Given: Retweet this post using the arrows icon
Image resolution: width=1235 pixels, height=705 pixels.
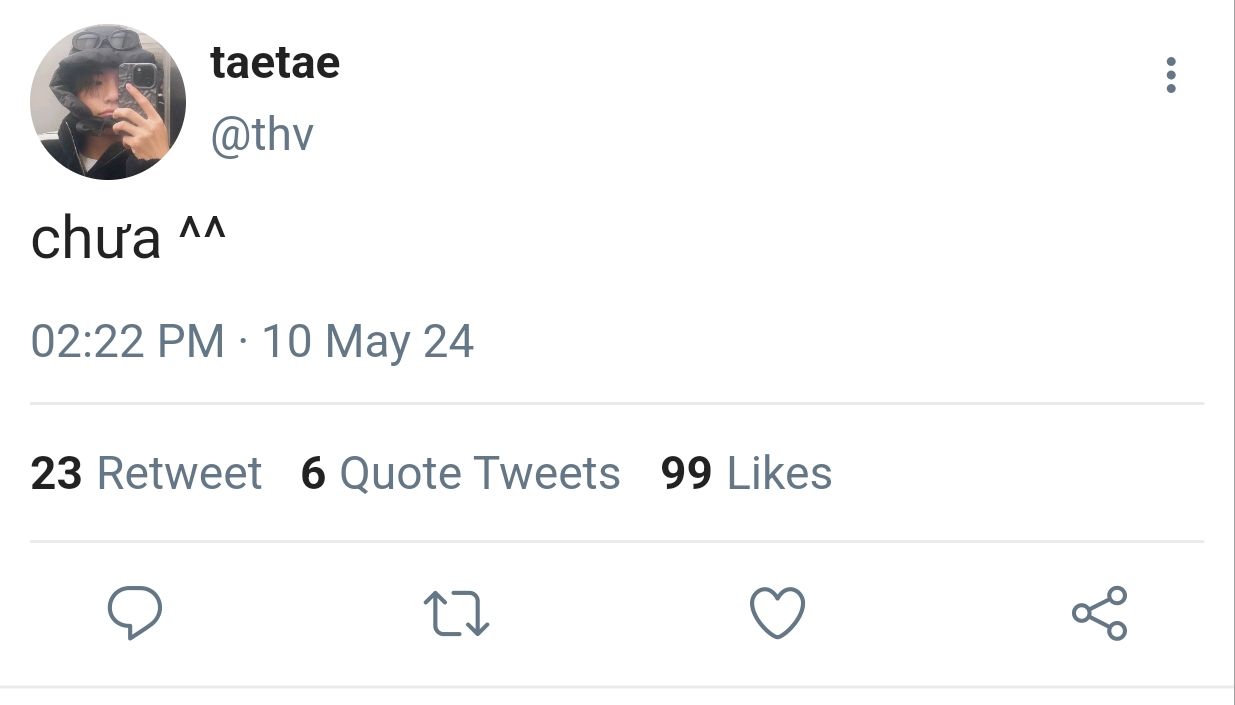Looking at the screenshot, I should (456, 613).
